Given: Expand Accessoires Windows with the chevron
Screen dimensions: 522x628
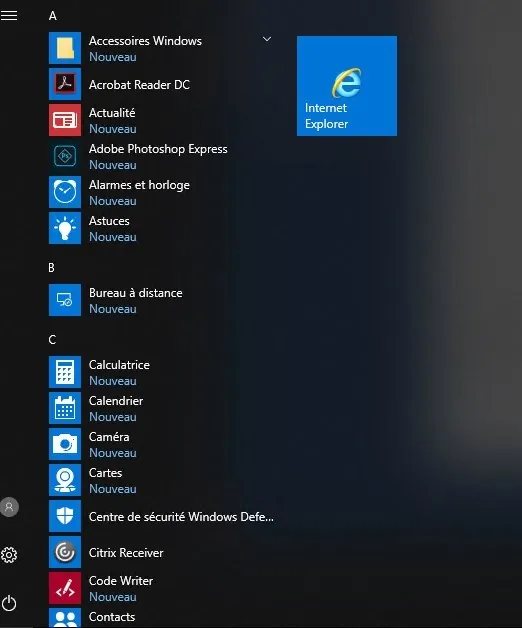Looking at the screenshot, I should 267,39.
